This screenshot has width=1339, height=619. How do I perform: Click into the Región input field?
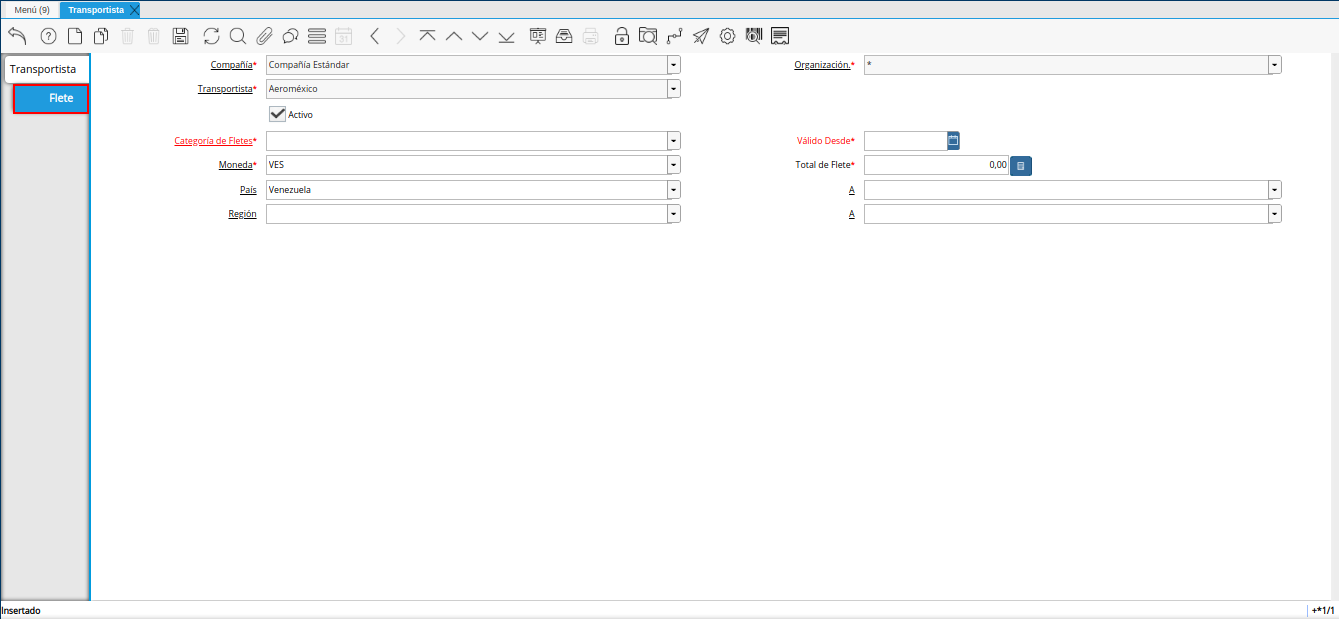pyautogui.click(x=466, y=214)
